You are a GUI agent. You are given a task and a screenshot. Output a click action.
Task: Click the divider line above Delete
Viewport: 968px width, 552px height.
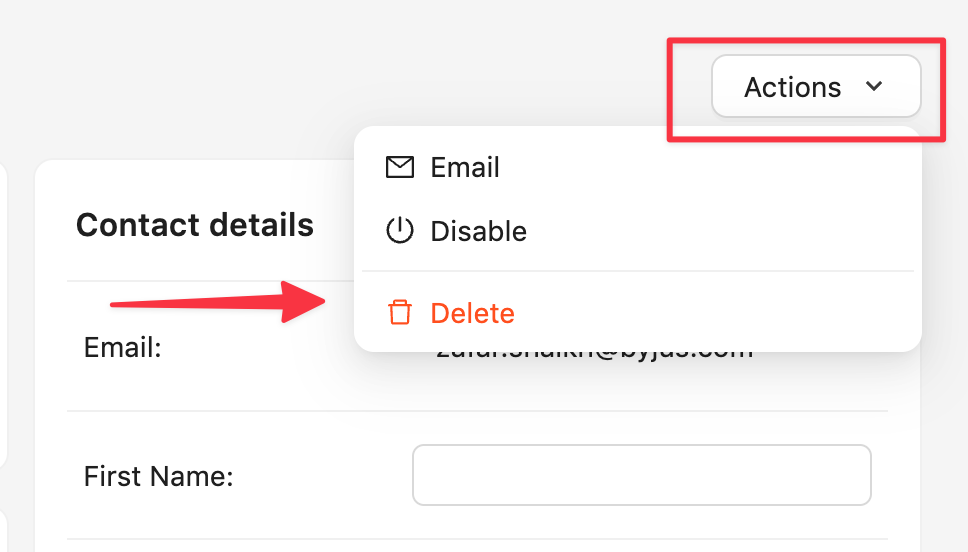[x=638, y=271]
